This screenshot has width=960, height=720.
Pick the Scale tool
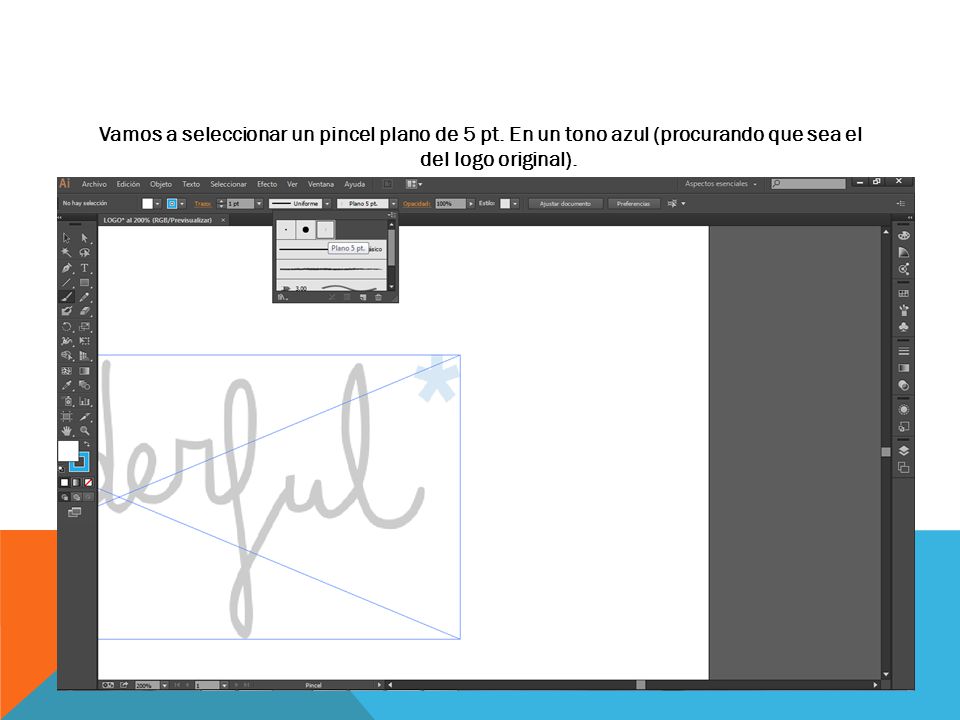[x=84, y=326]
